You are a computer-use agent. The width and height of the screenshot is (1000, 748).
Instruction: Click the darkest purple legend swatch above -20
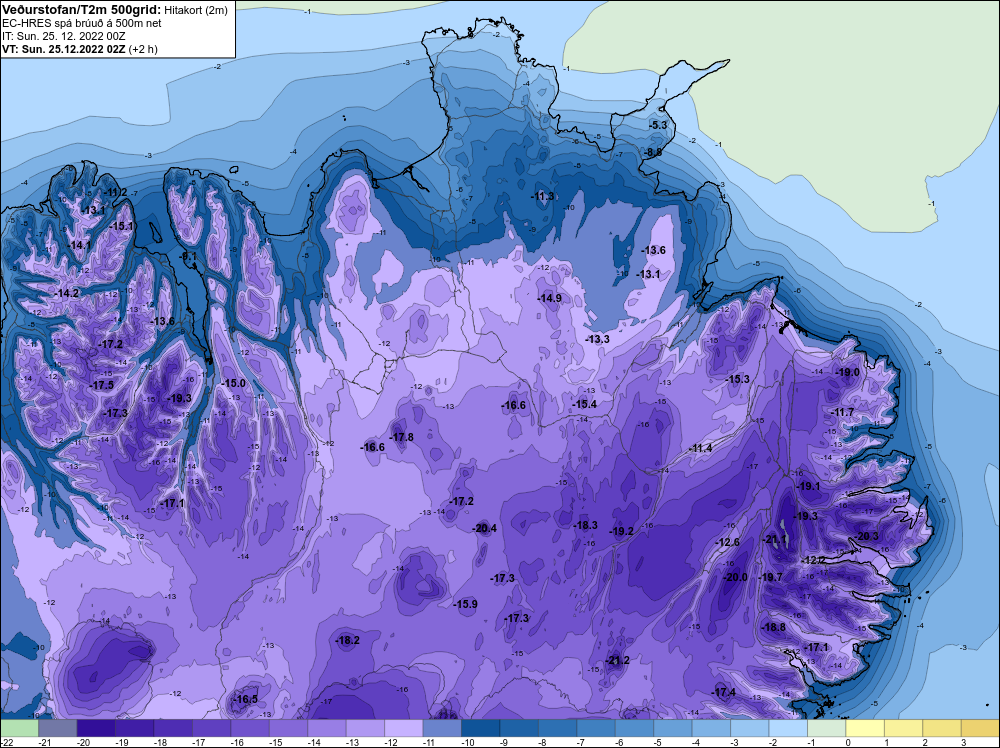click(96, 728)
